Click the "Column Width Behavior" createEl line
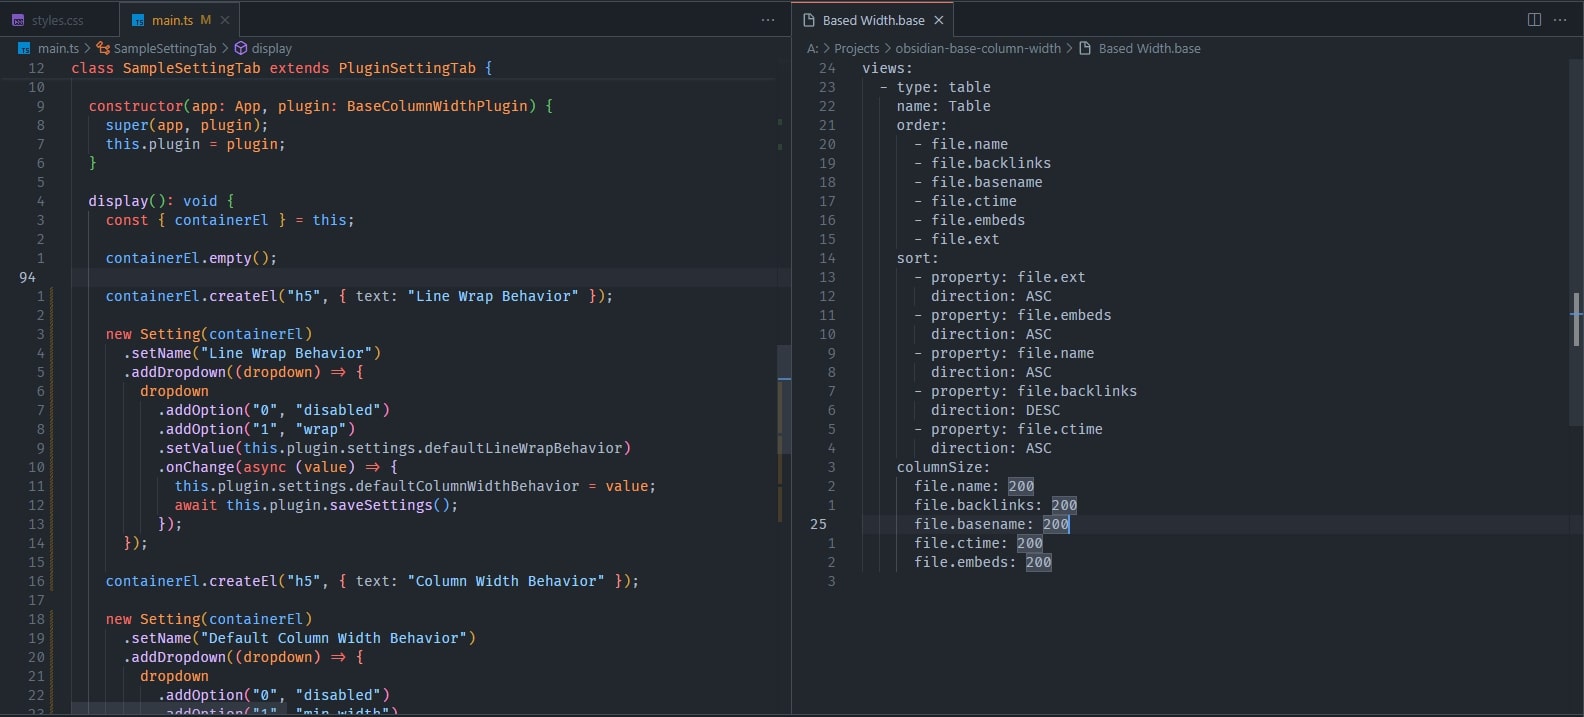1584x717 pixels. point(372,581)
